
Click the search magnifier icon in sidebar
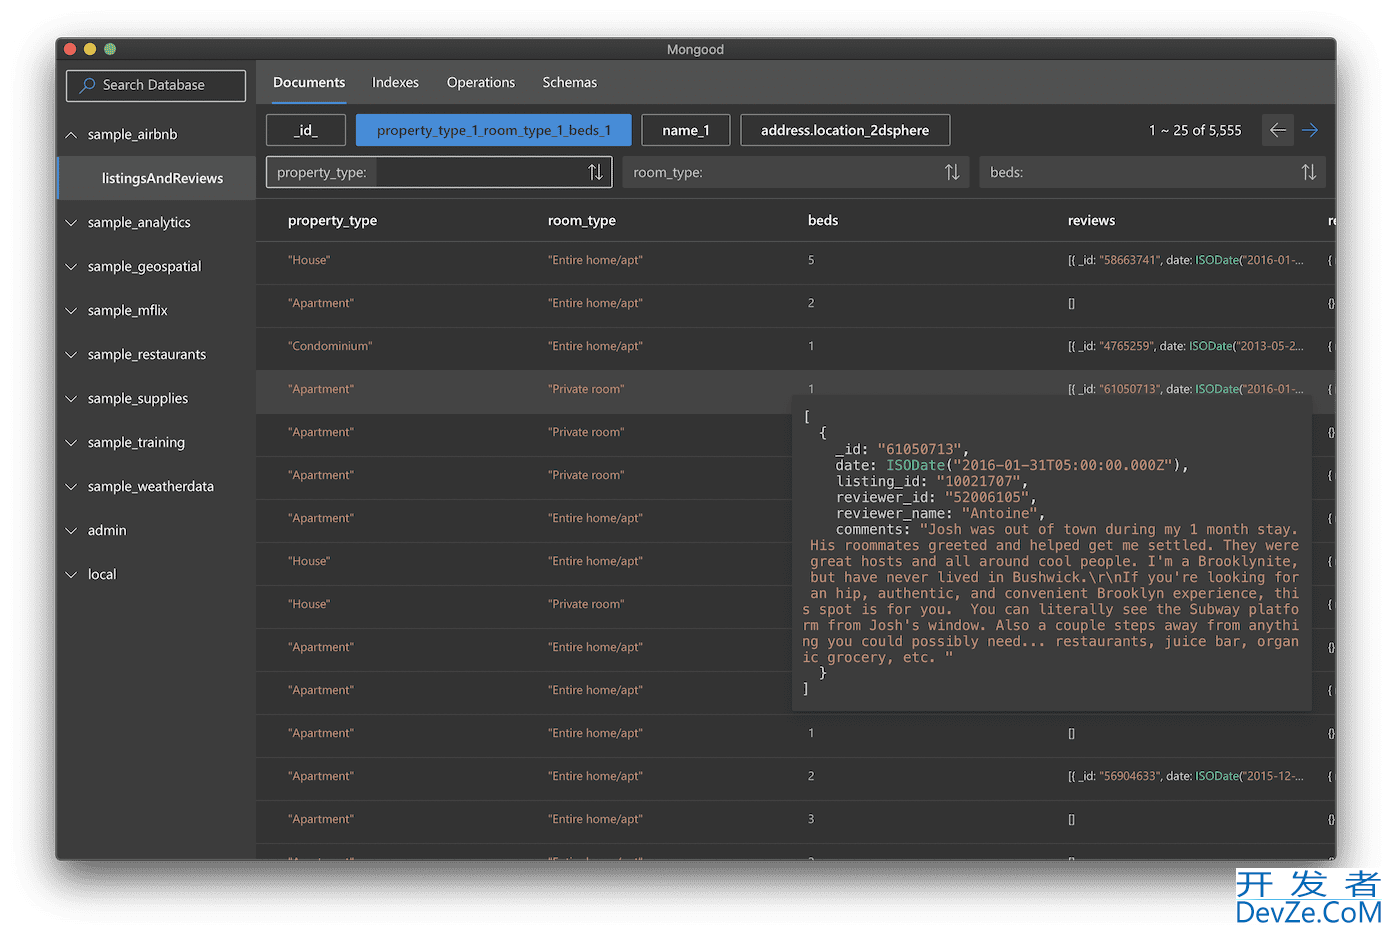pos(87,85)
